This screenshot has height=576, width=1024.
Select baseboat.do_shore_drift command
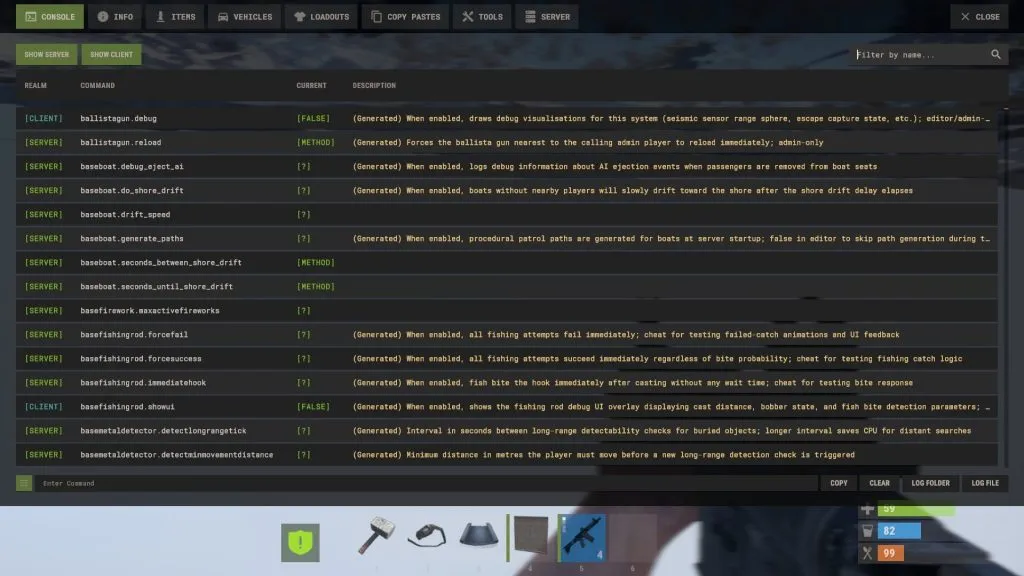tap(507, 191)
